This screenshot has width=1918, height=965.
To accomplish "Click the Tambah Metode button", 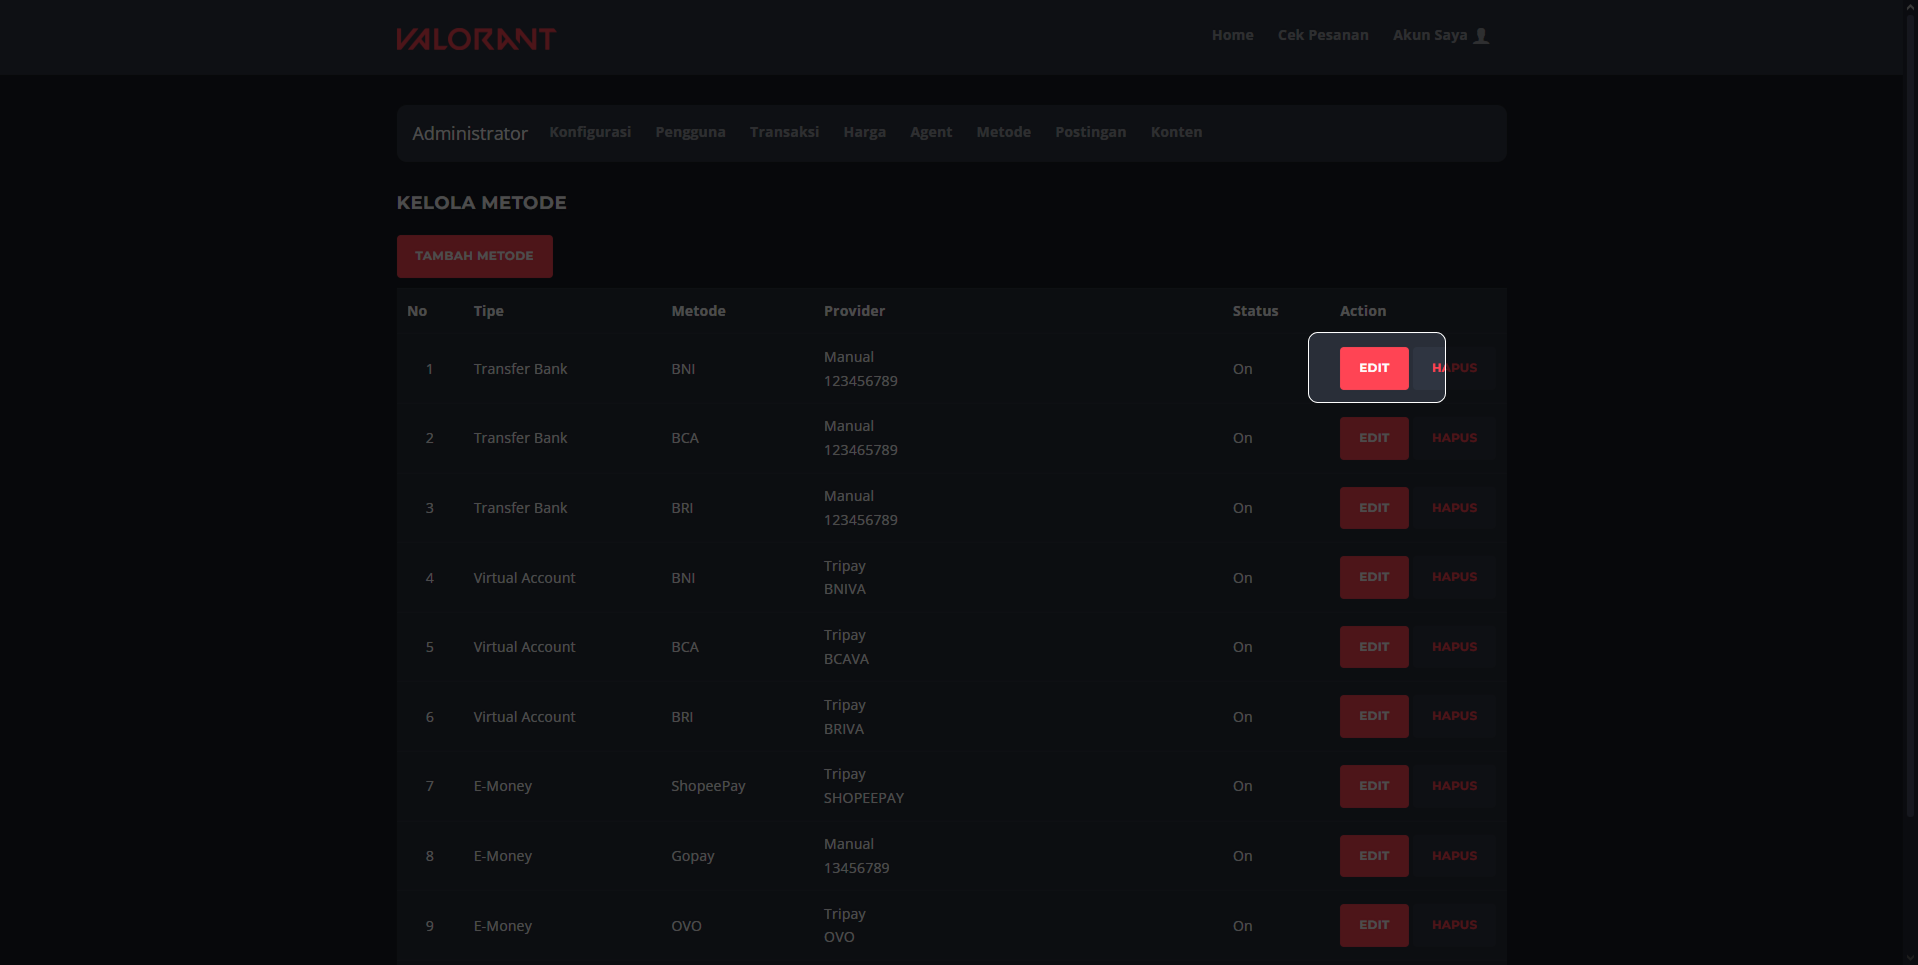I will pos(474,256).
